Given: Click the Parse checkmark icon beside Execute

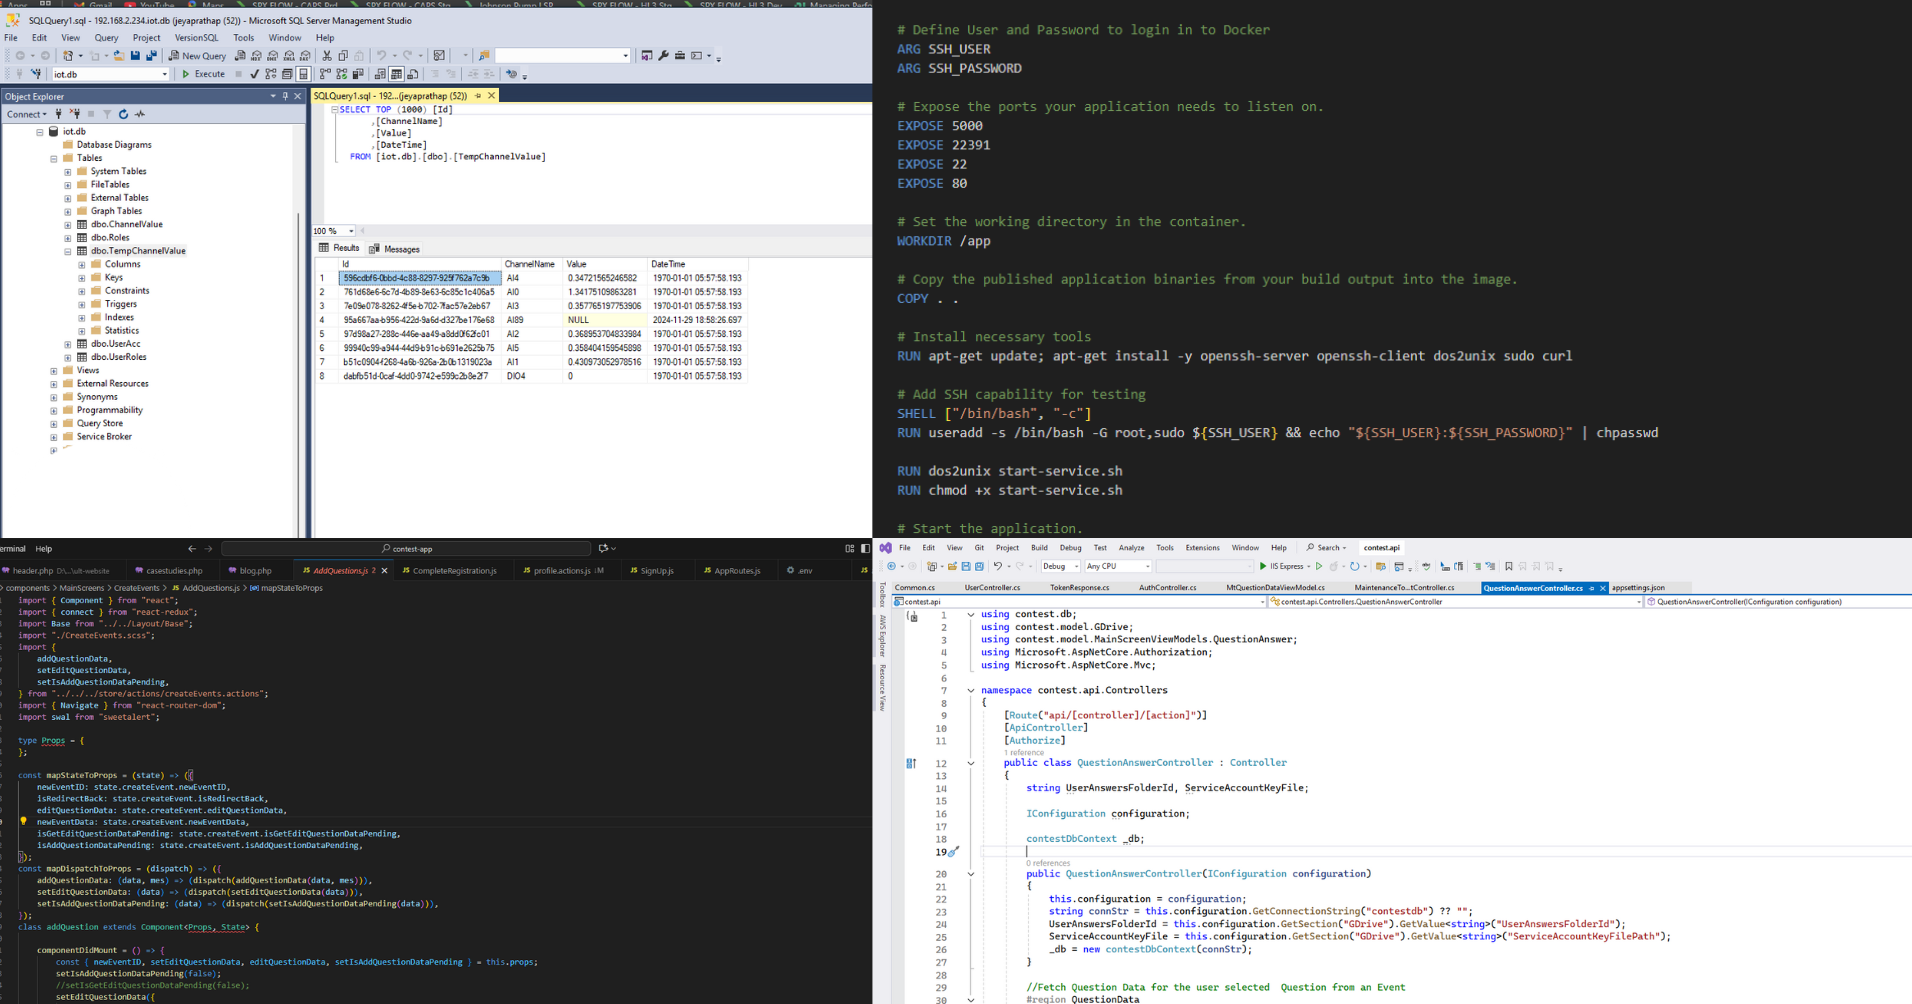Looking at the screenshot, I should [x=254, y=74].
